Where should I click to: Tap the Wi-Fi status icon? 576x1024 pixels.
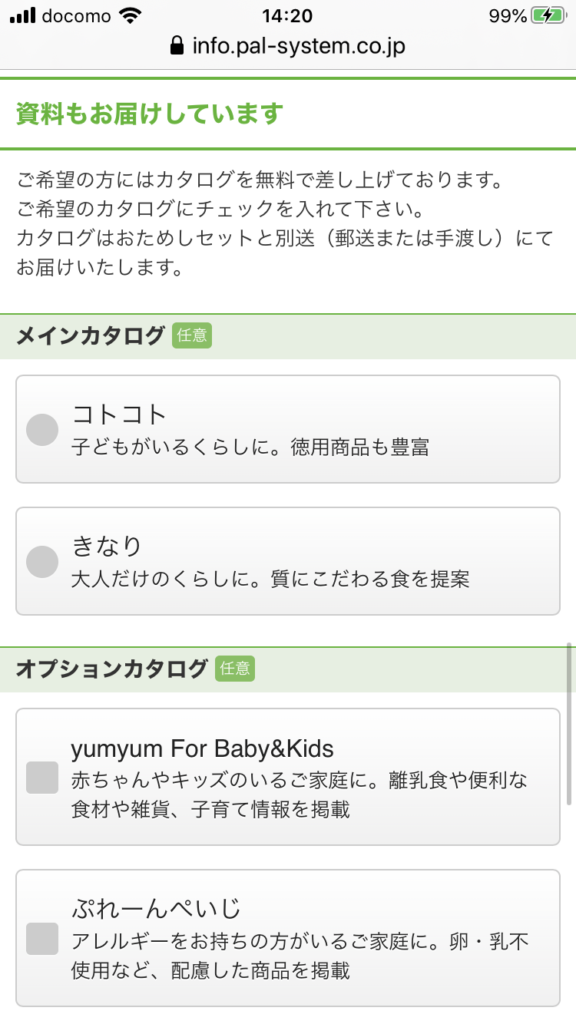coord(131,16)
